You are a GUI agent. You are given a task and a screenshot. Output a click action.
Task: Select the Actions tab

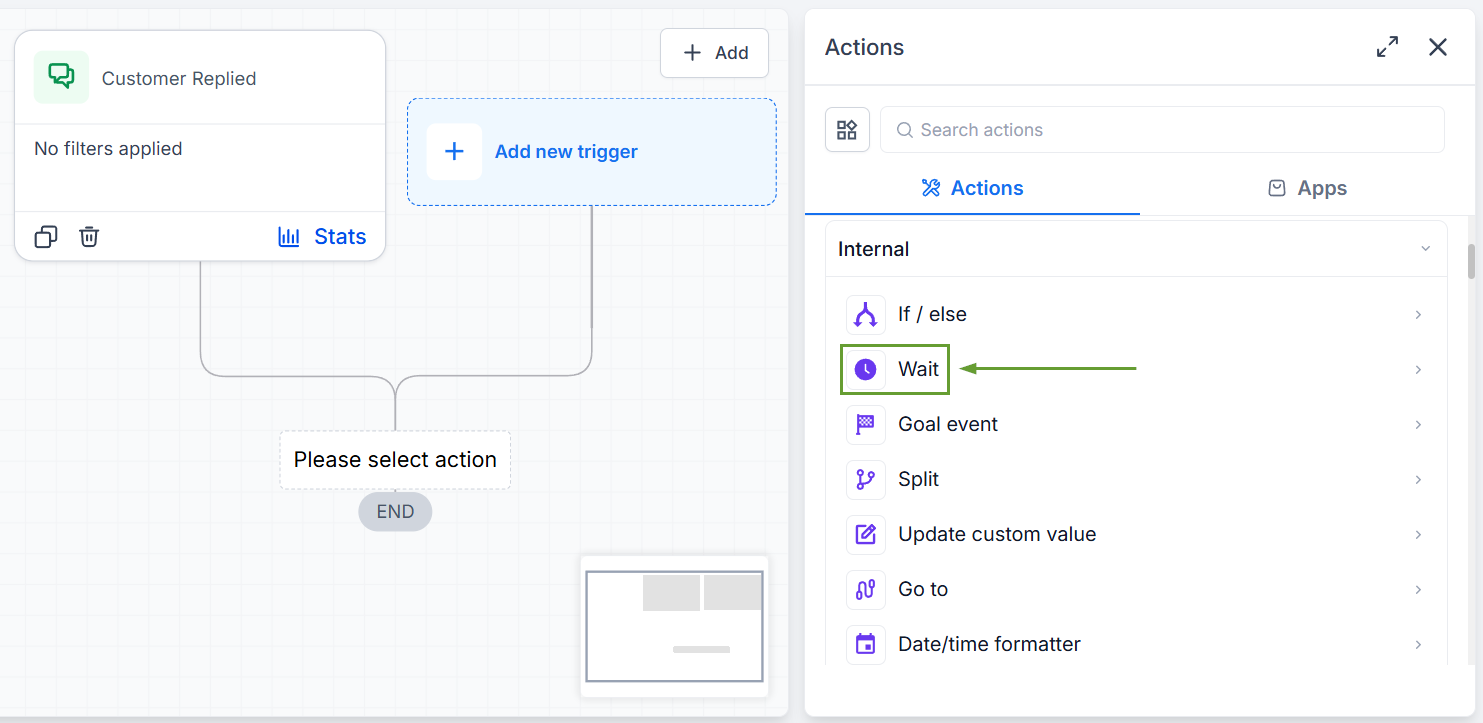click(x=972, y=188)
